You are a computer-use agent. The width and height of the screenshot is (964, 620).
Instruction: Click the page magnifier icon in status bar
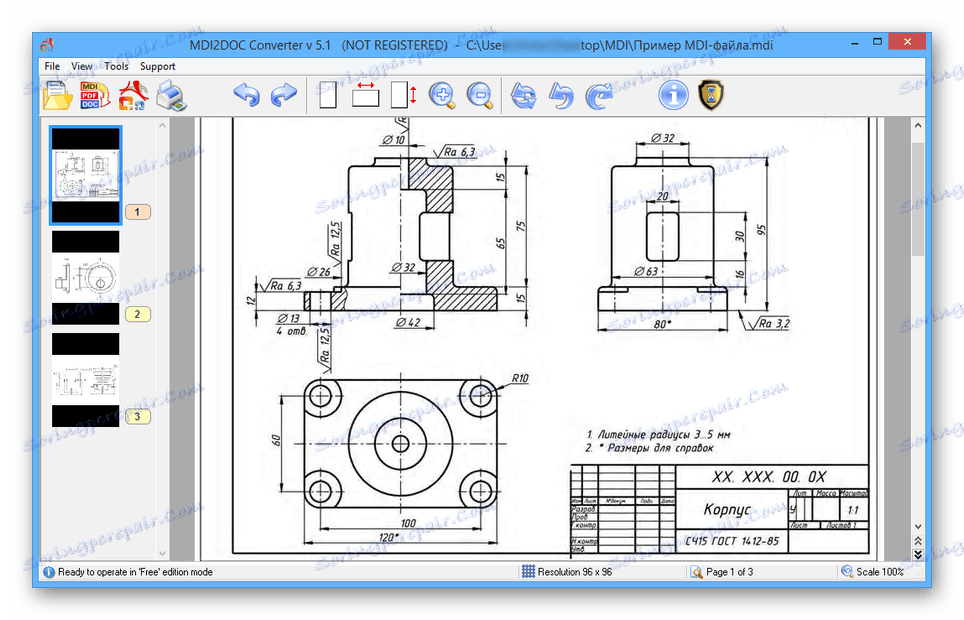click(697, 572)
